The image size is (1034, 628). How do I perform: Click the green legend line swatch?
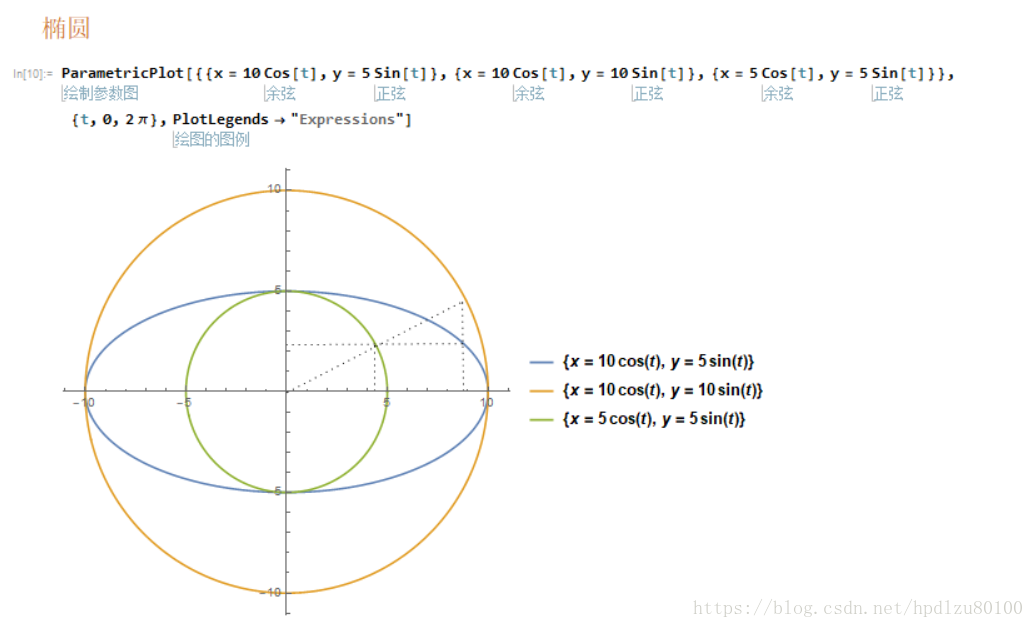coord(541,420)
